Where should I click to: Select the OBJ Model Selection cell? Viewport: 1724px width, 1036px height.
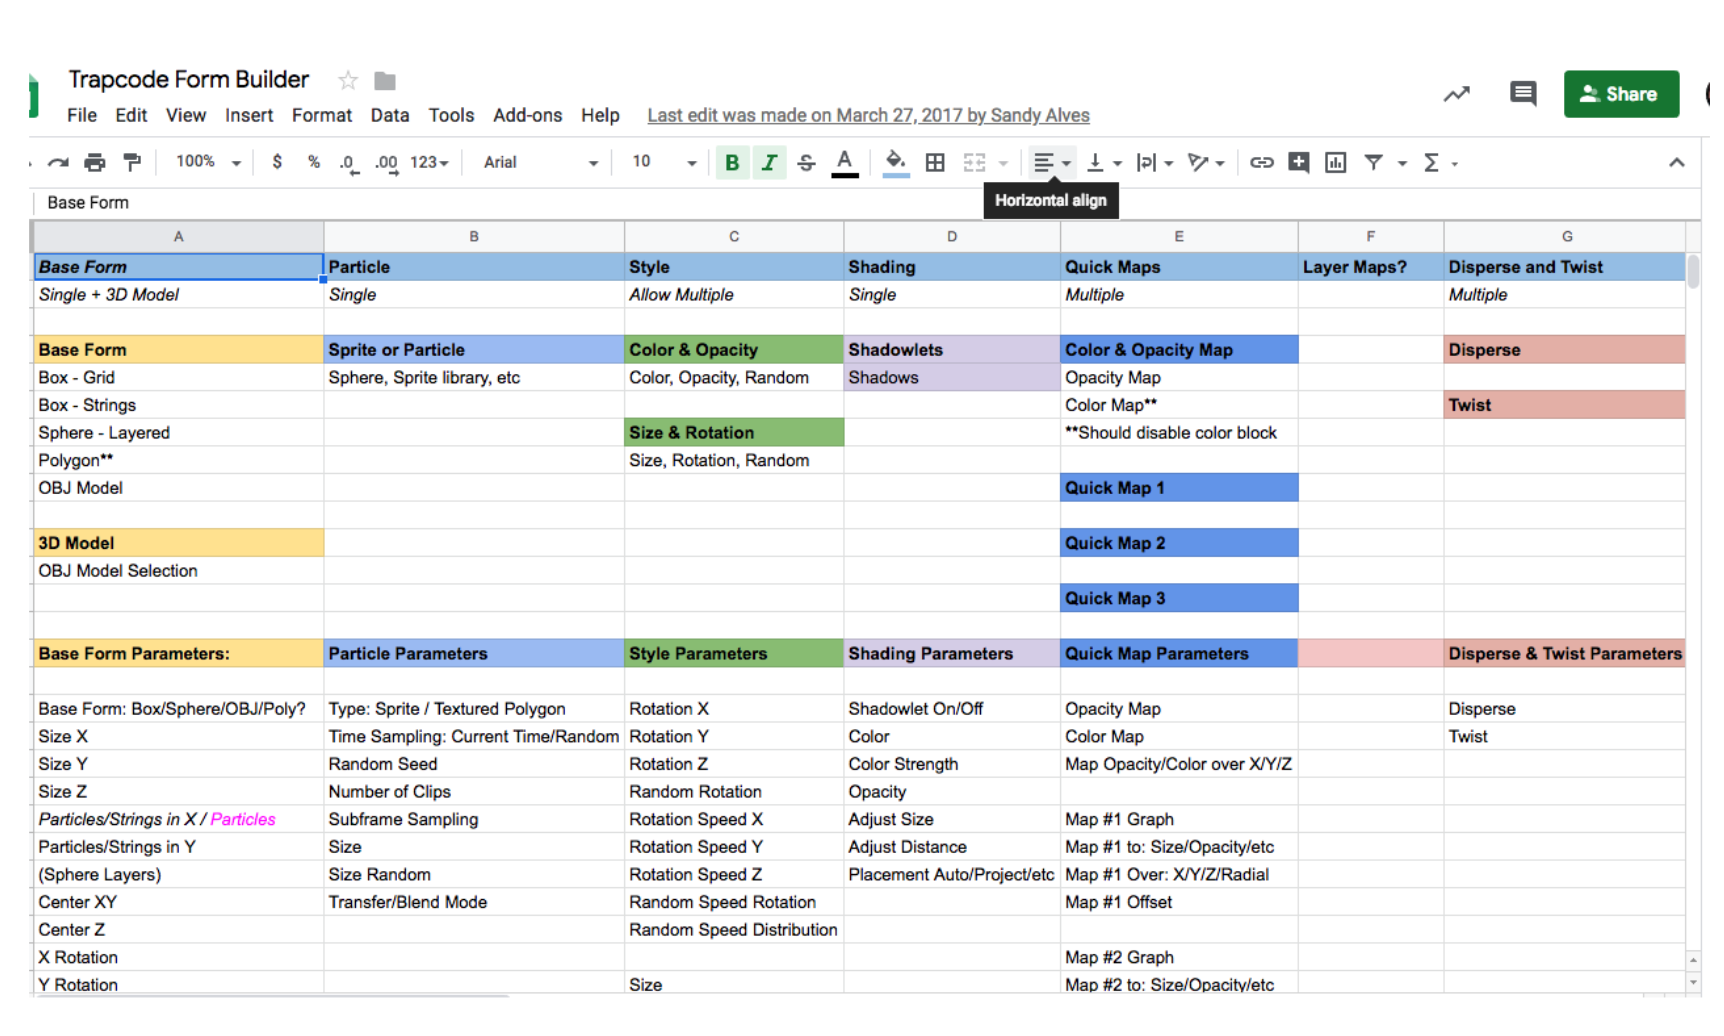(179, 571)
